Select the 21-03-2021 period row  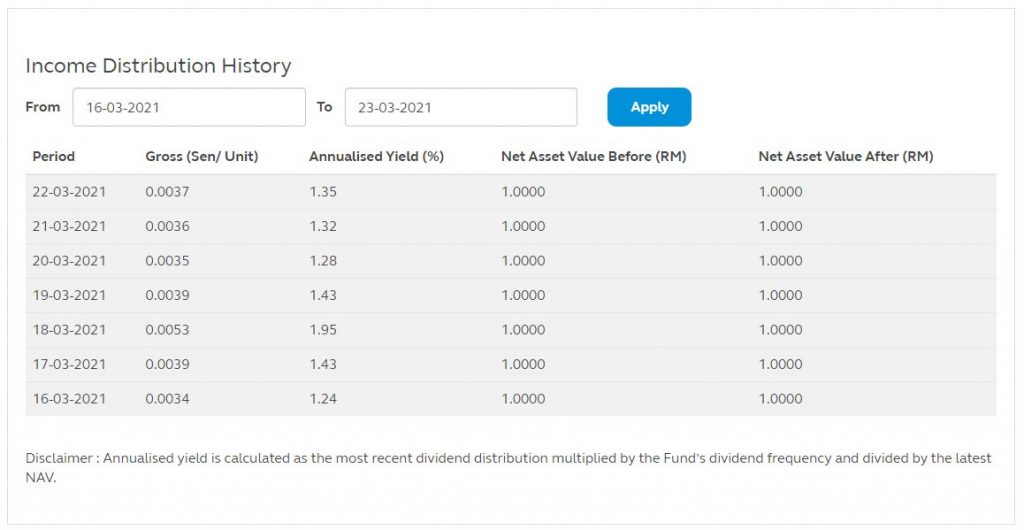[x=511, y=226]
